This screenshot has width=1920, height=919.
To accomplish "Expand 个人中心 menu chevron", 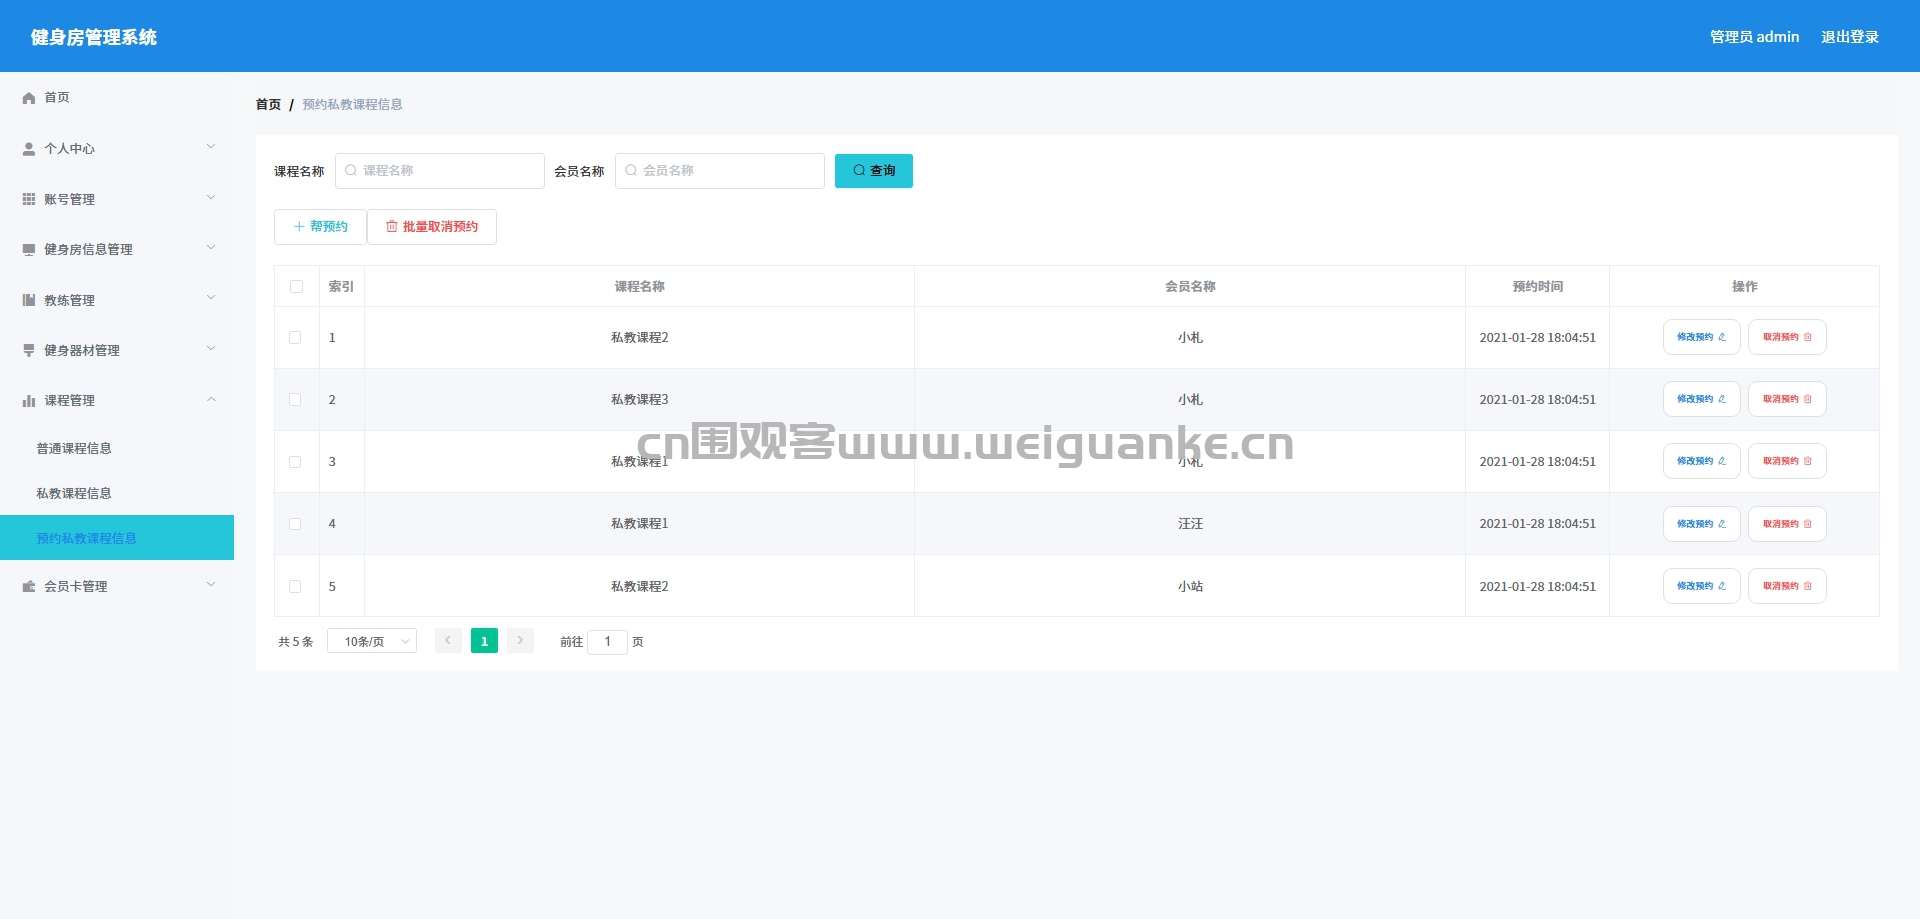I will (x=211, y=147).
